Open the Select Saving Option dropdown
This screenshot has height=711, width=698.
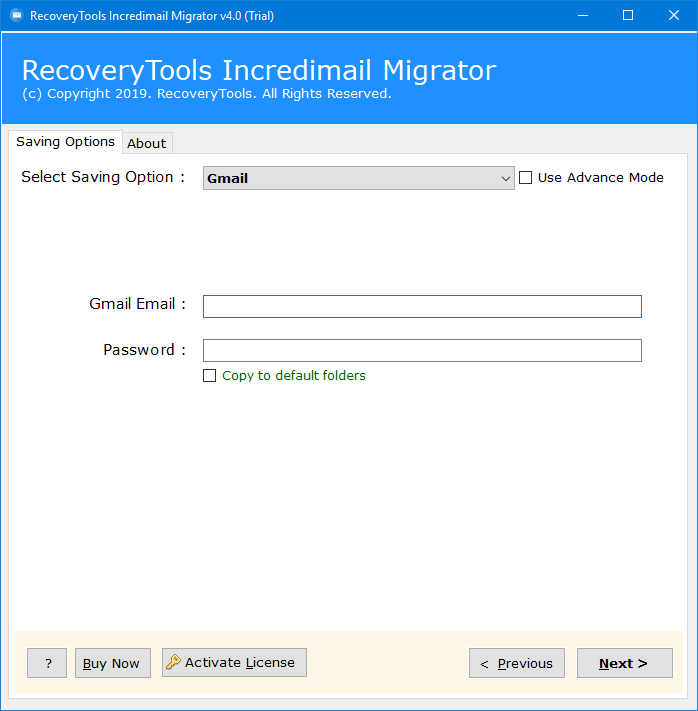pyautogui.click(x=358, y=178)
